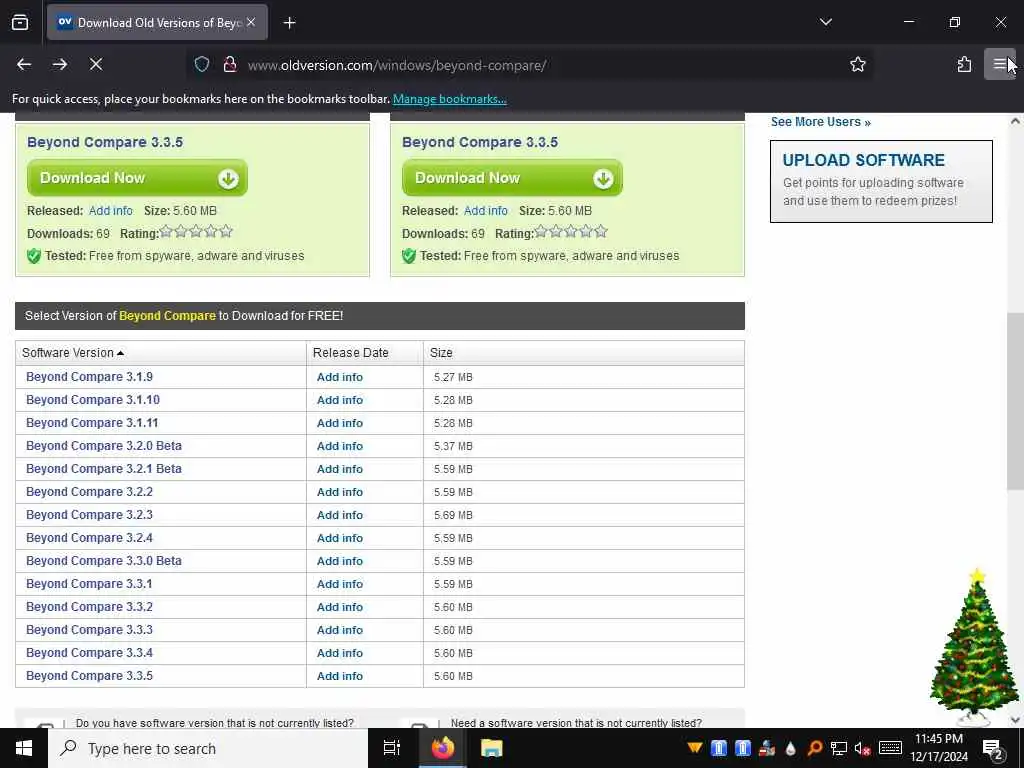Open Beyond Compare 3.3.5 table row link

(x=89, y=676)
